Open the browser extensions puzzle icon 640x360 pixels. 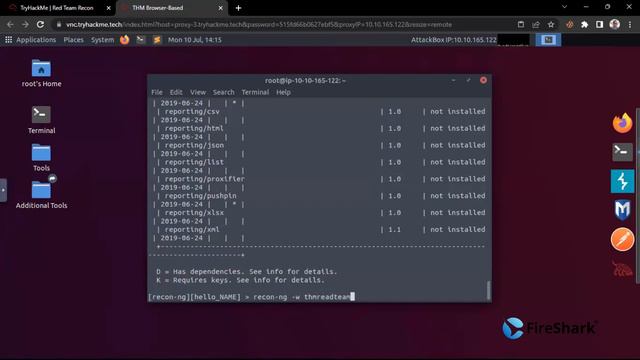point(584,24)
